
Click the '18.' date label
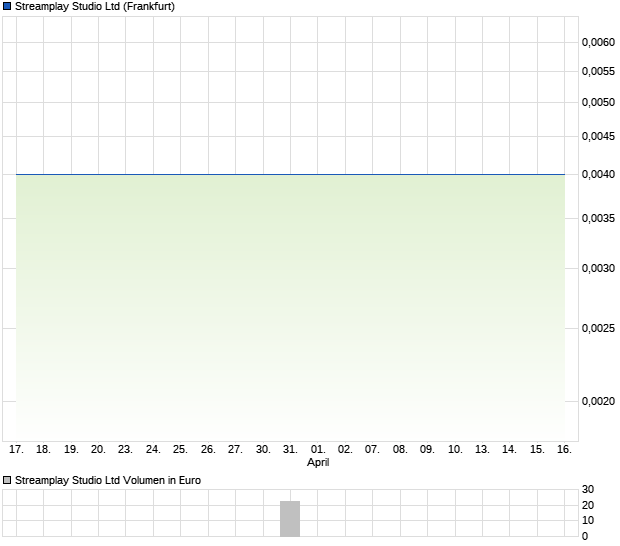(43, 449)
